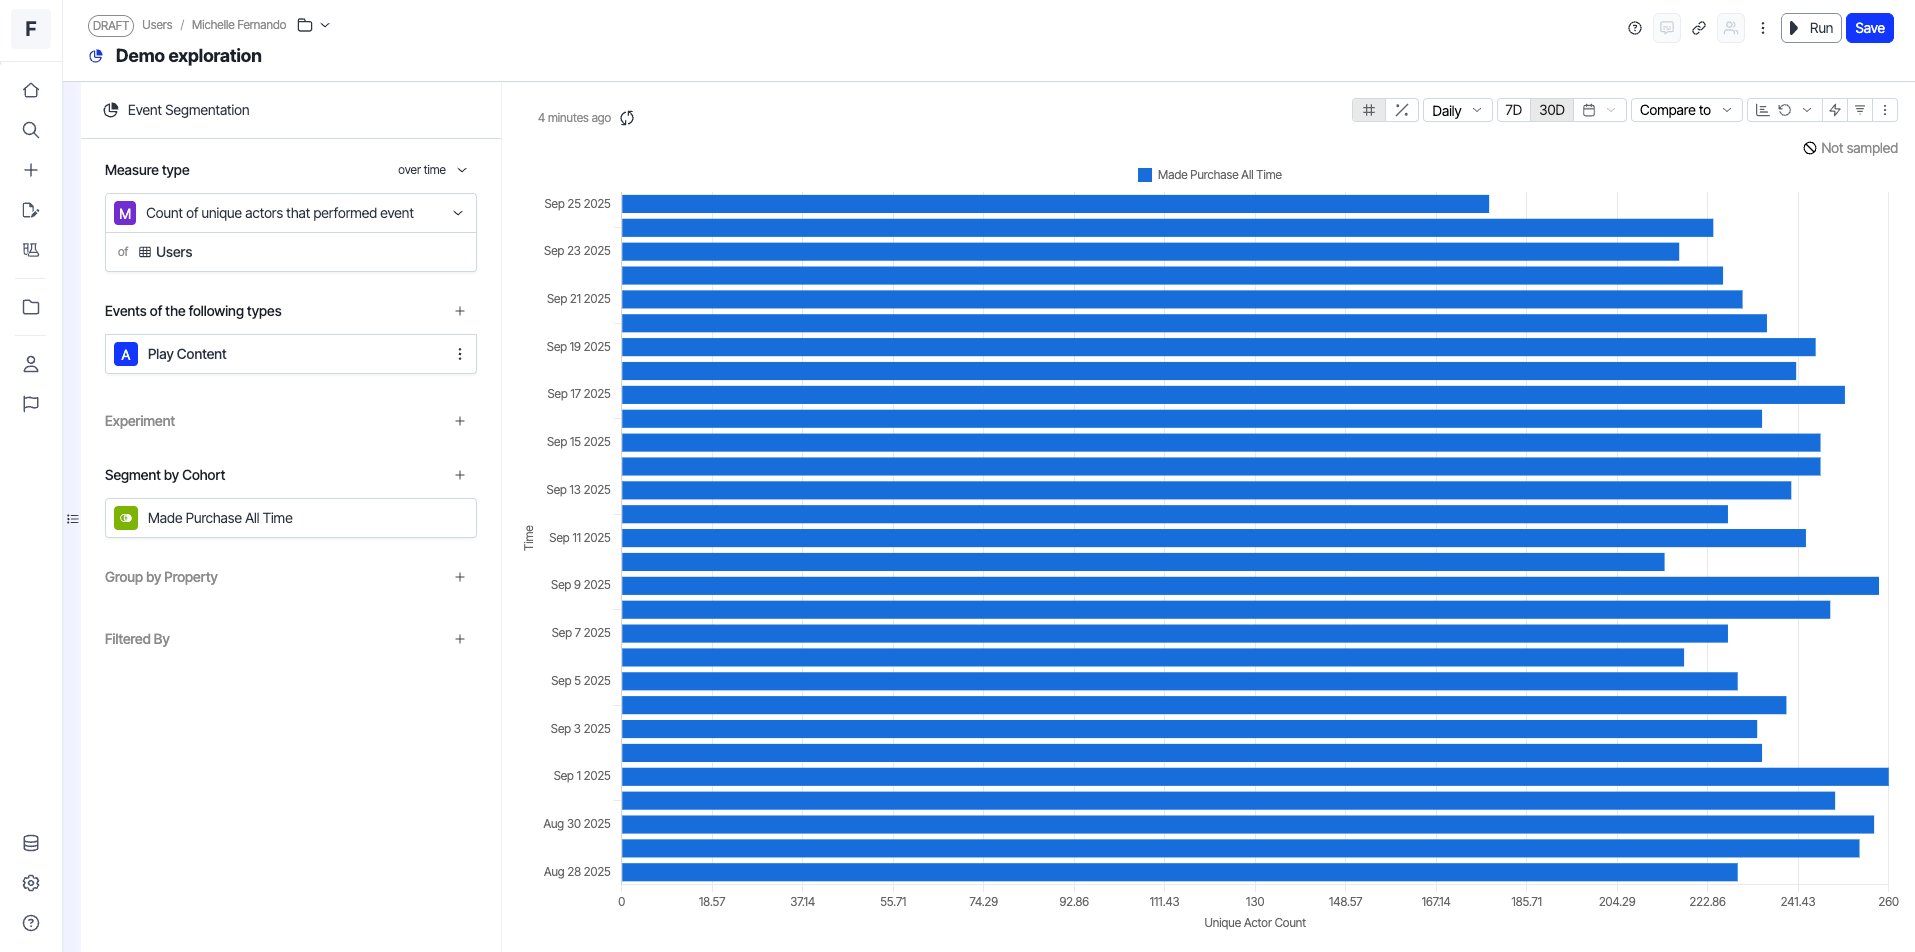
Task: Select the 7D time range
Action: coord(1513,110)
